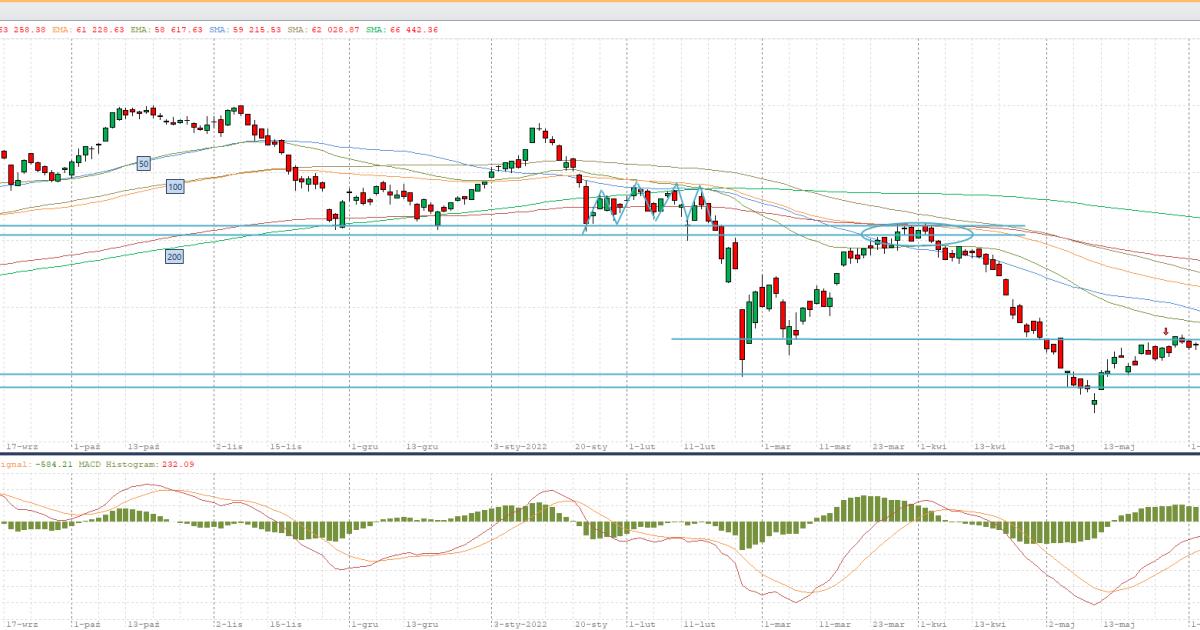
Task: Select the "200" moving average label box
Action: [x=174, y=257]
